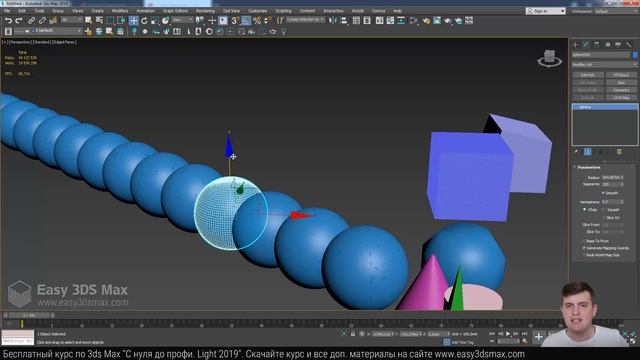Toggle the Layer Explorer toolbar icon
Viewport: 640px width, 360px height.
click(x=367, y=20)
